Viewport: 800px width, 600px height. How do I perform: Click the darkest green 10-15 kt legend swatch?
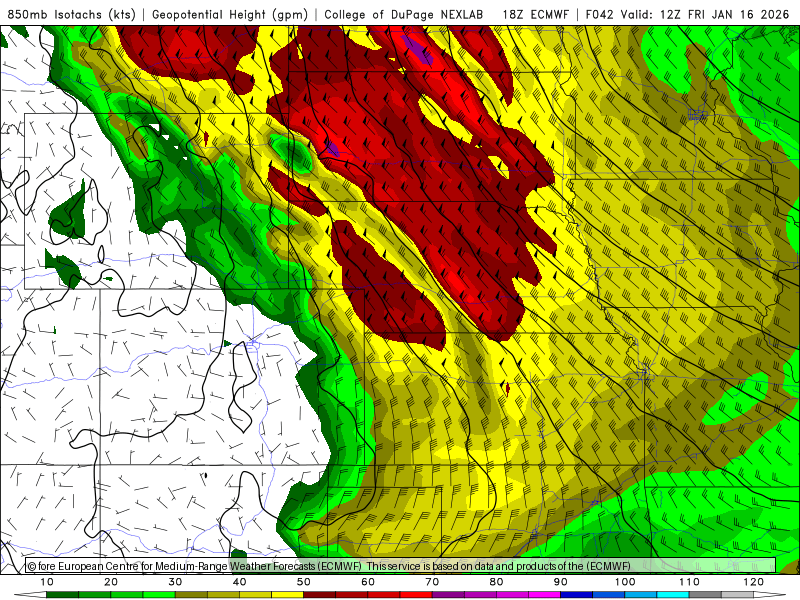tap(62, 595)
